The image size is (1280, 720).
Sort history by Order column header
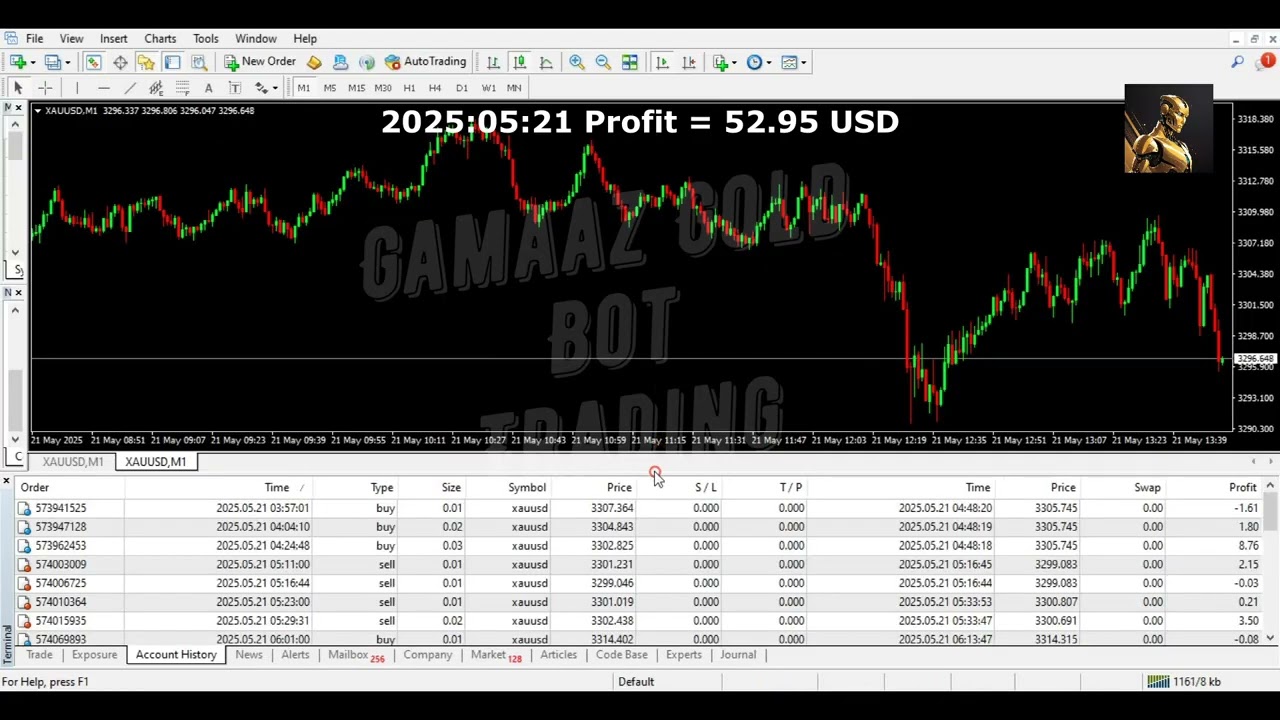pyautogui.click(x=35, y=487)
